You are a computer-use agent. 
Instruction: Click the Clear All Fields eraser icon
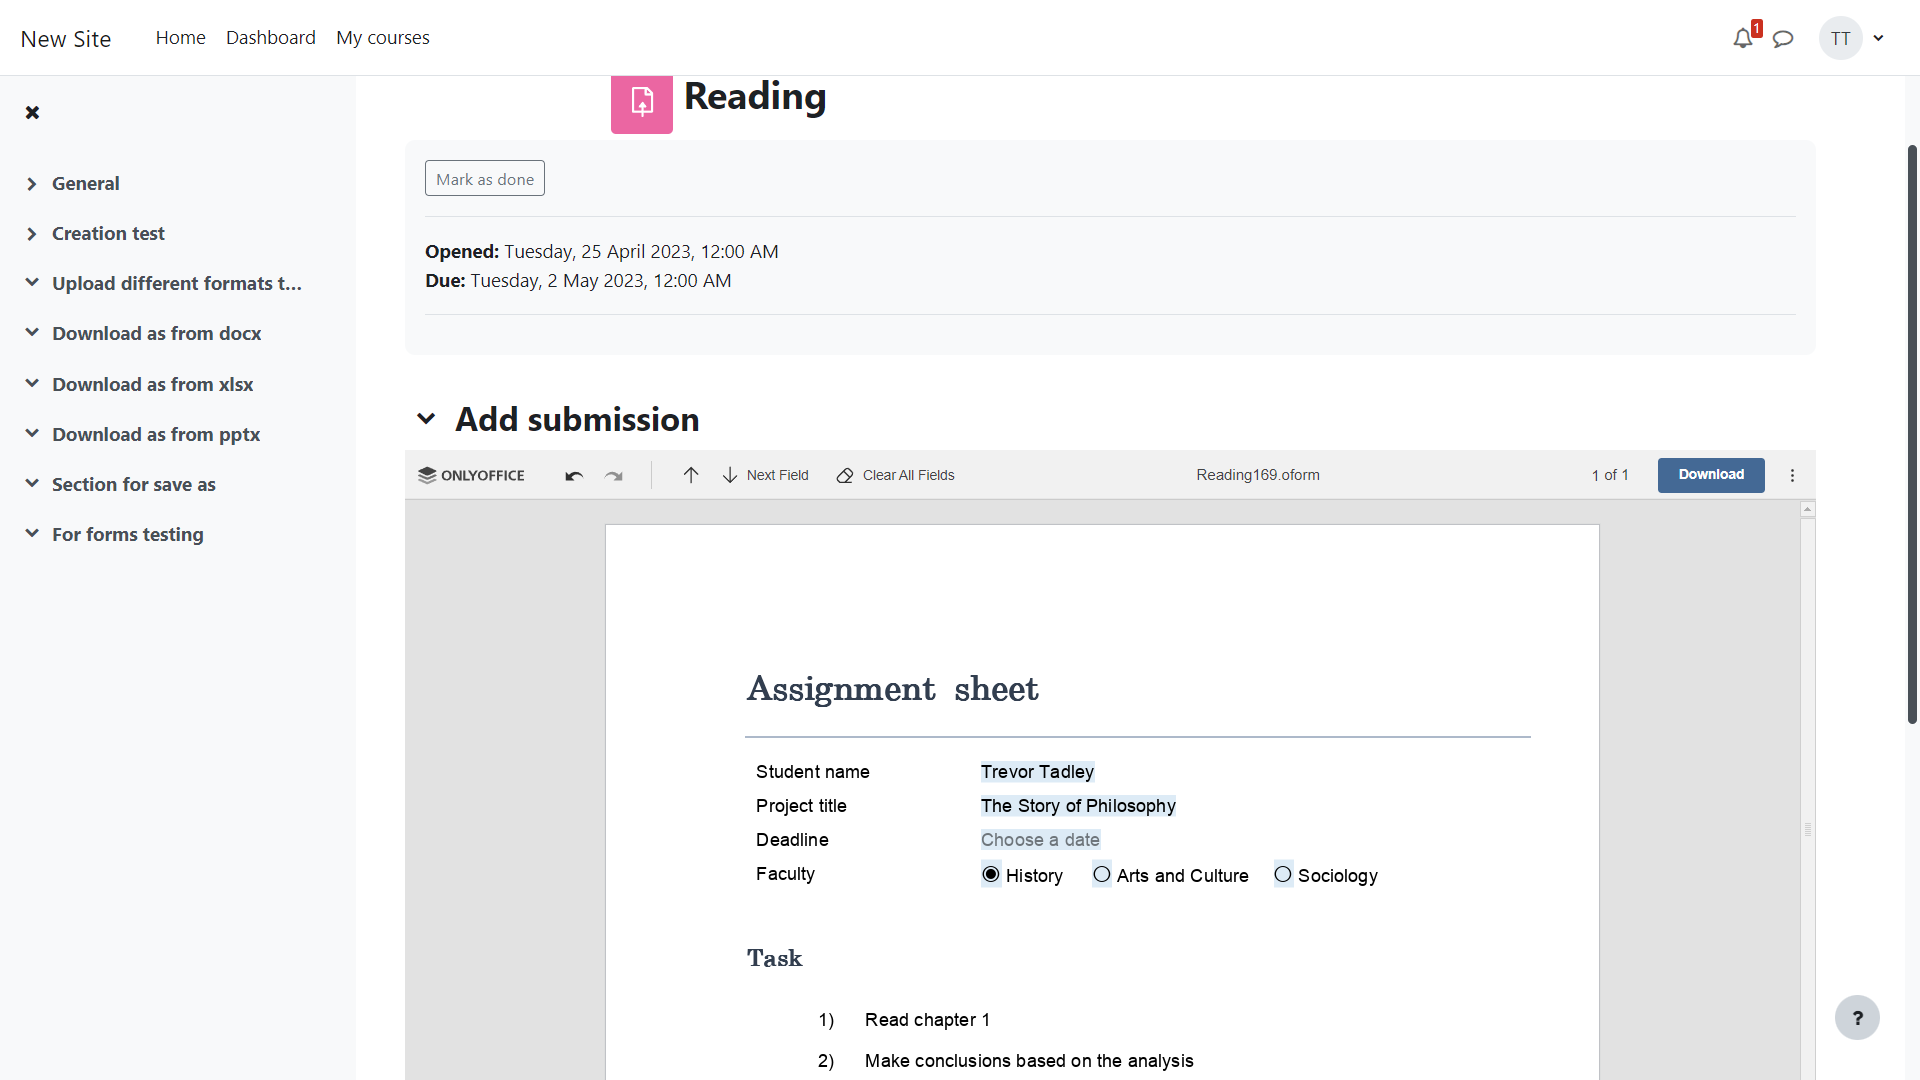click(845, 476)
